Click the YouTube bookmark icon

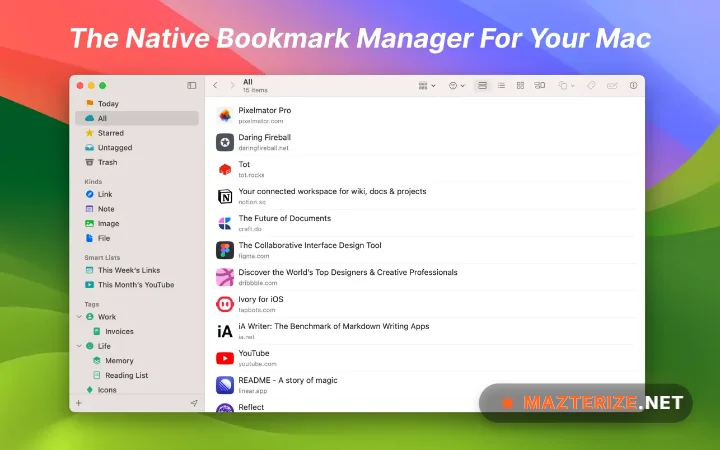tap(225, 358)
